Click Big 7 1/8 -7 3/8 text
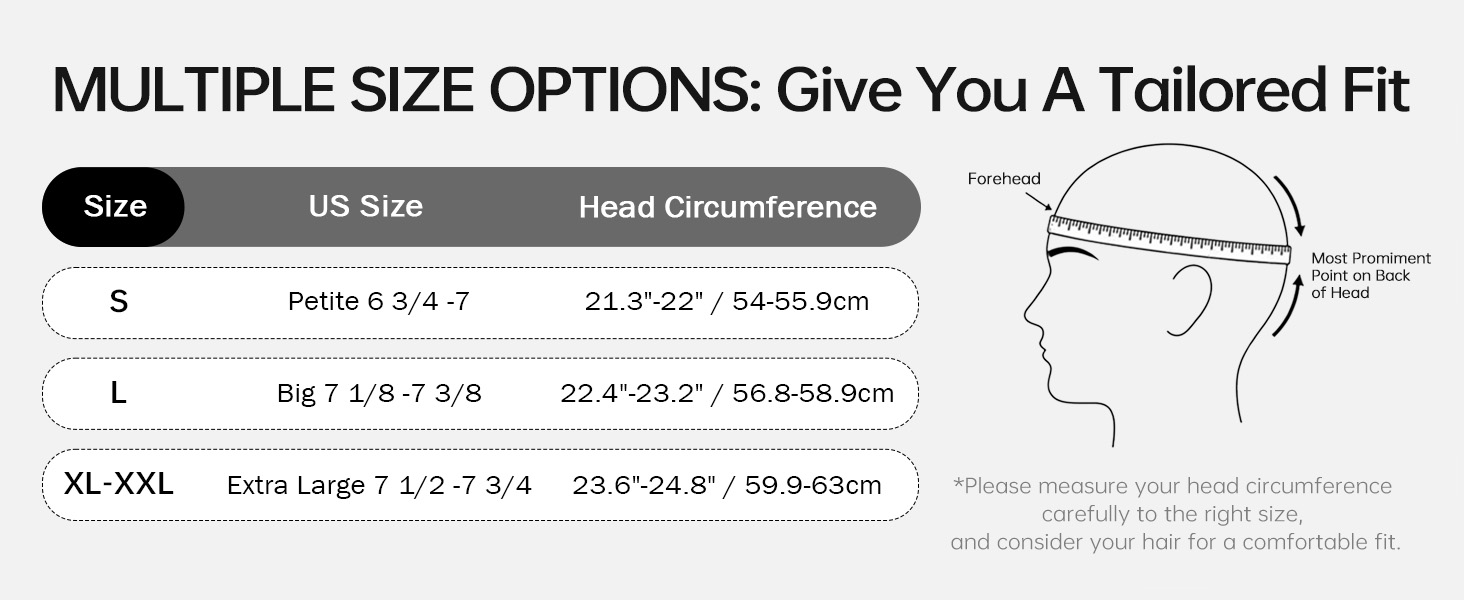 click(379, 393)
